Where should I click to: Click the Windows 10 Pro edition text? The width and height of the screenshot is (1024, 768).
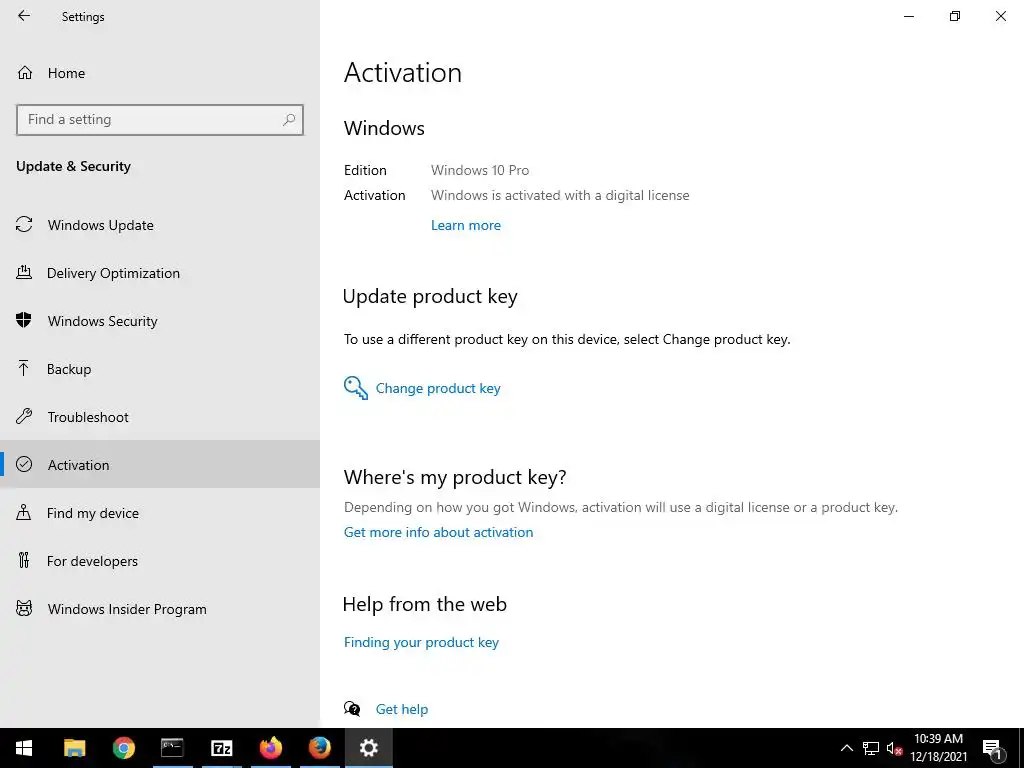480,170
